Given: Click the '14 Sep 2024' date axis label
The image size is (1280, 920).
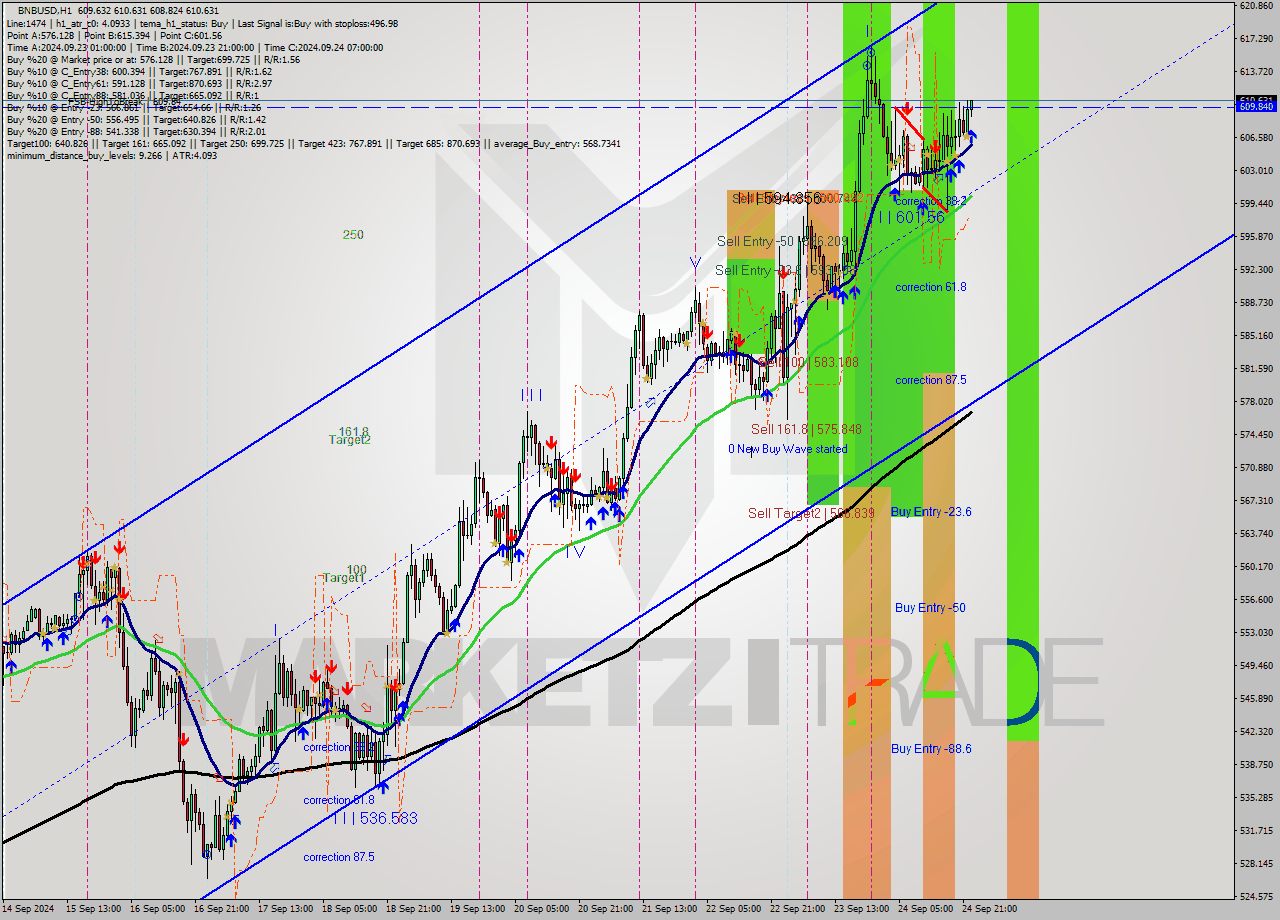Looking at the screenshot, I should coord(29,909).
